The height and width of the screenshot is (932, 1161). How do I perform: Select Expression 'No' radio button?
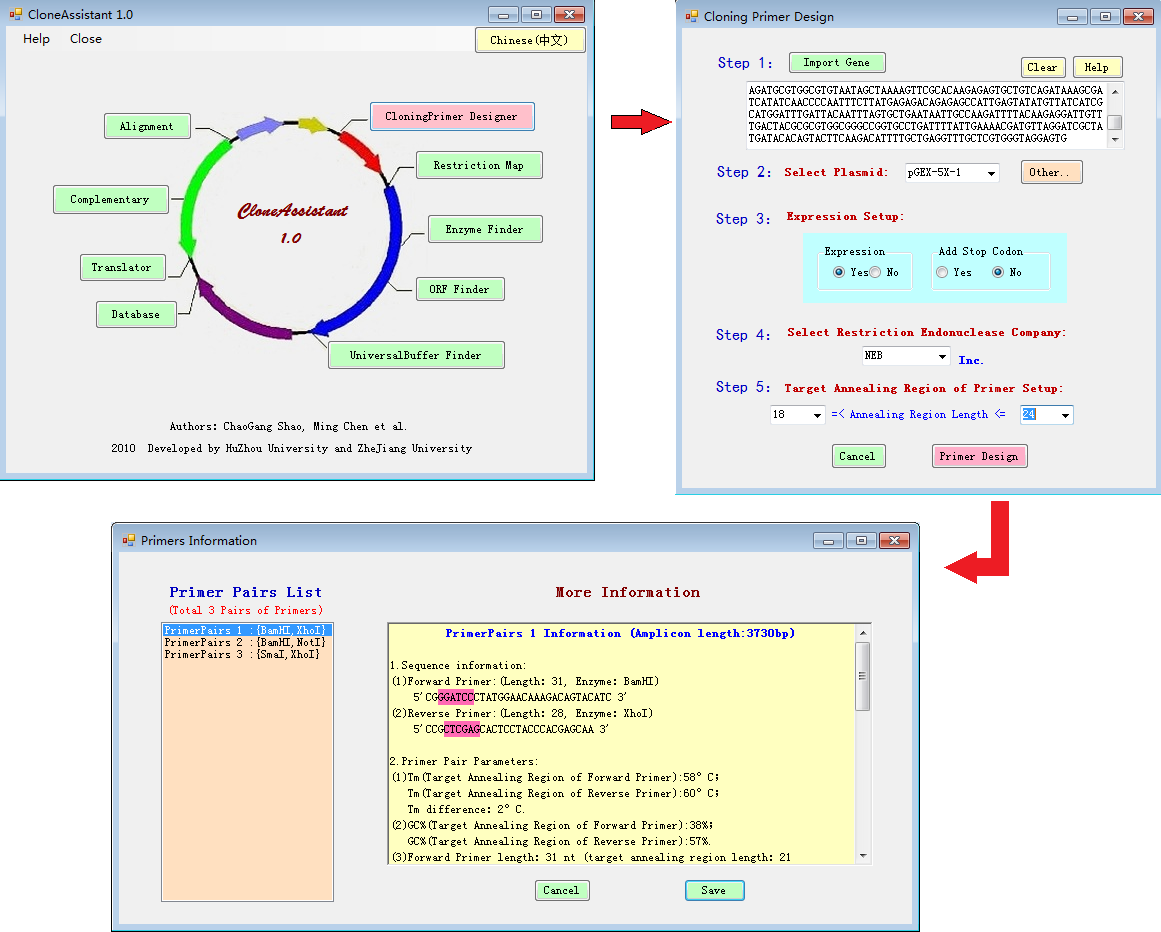coord(876,273)
